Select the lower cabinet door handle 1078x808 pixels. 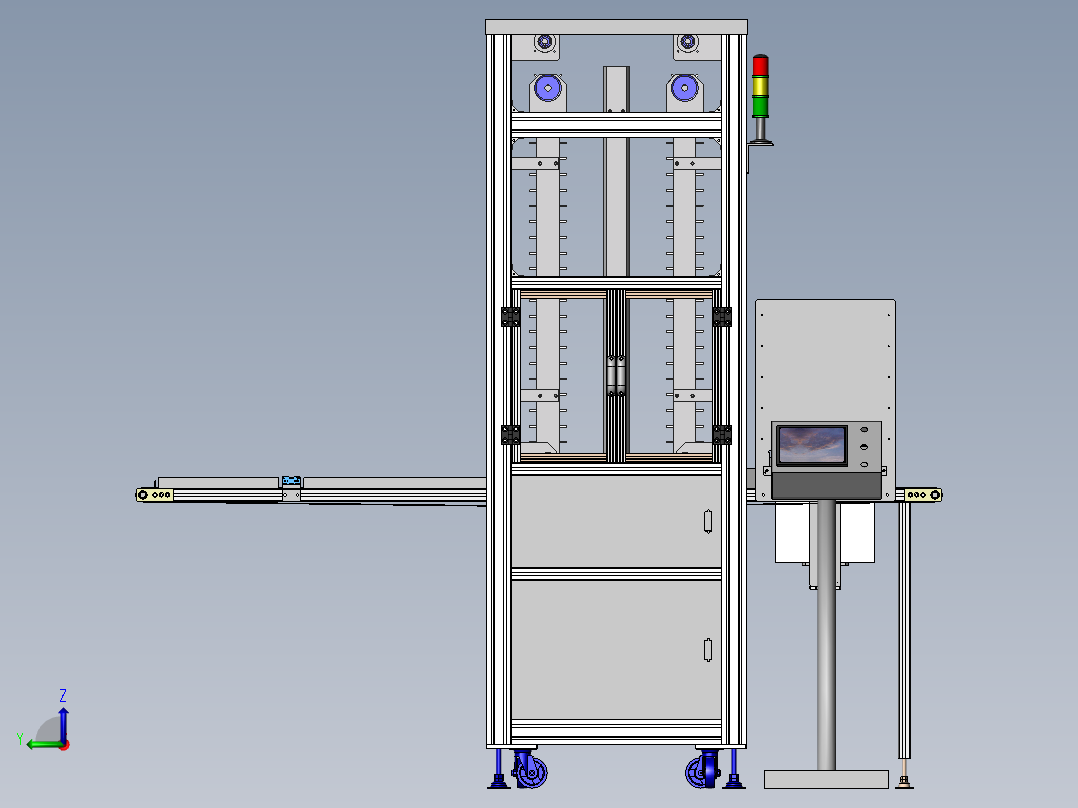[x=707, y=650]
